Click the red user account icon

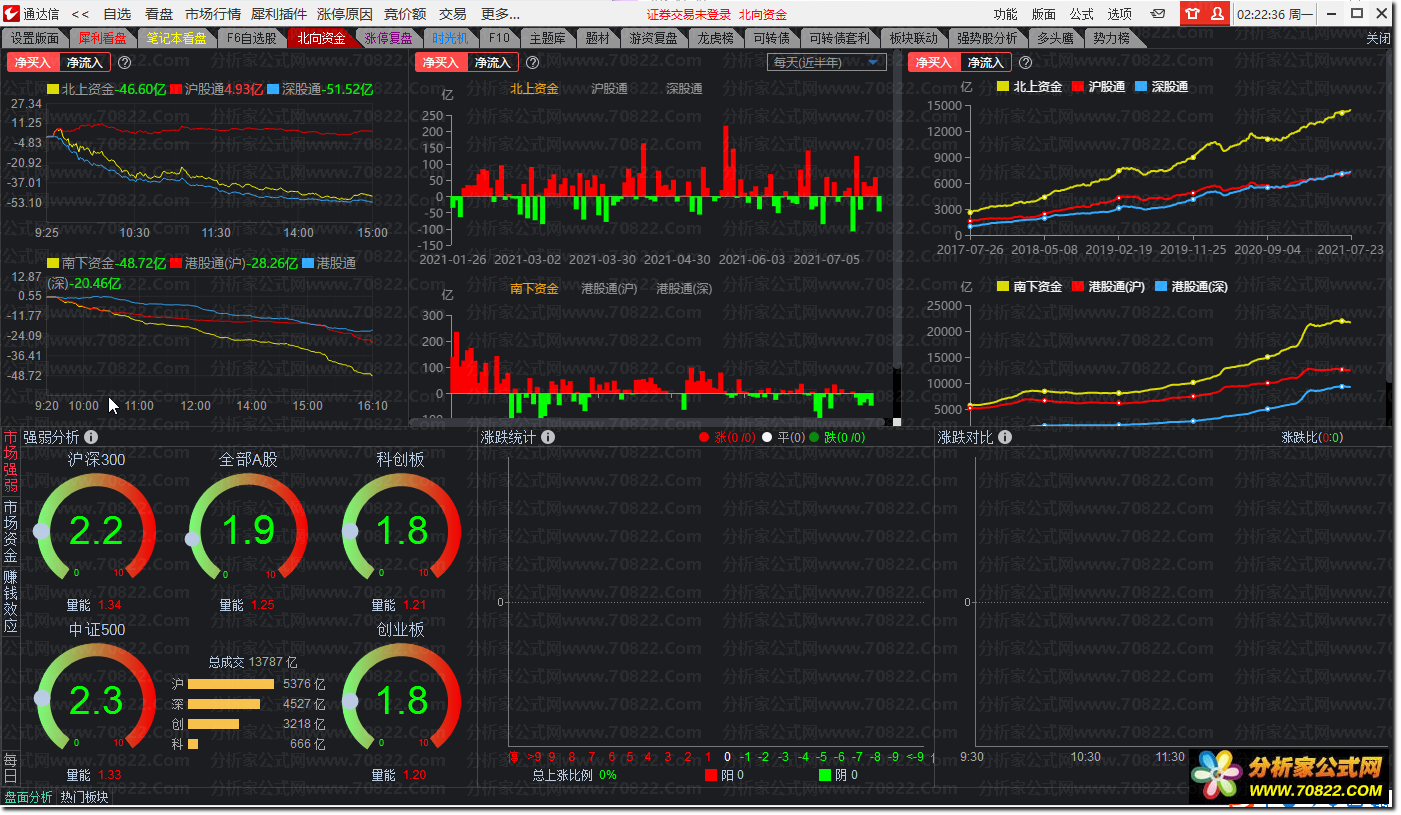pyautogui.click(x=1217, y=14)
